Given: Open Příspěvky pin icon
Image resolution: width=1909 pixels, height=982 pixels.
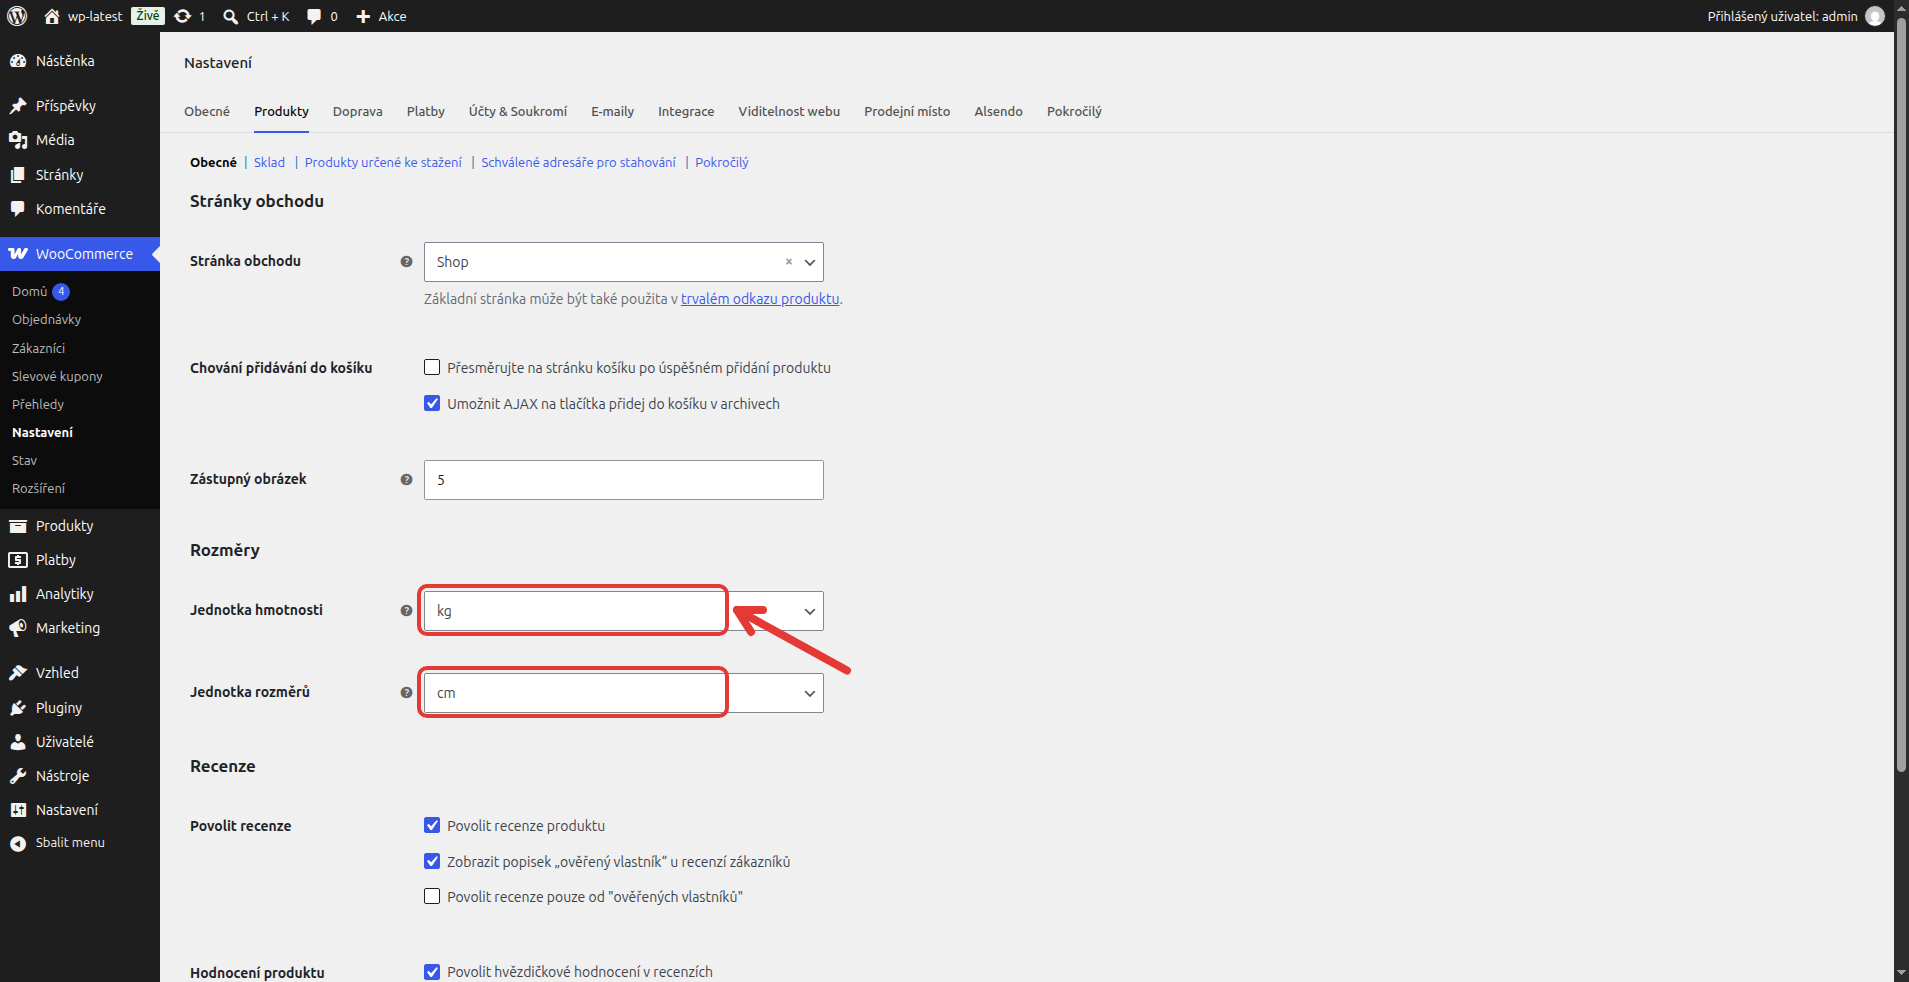Looking at the screenshot, I should [18, 106].
